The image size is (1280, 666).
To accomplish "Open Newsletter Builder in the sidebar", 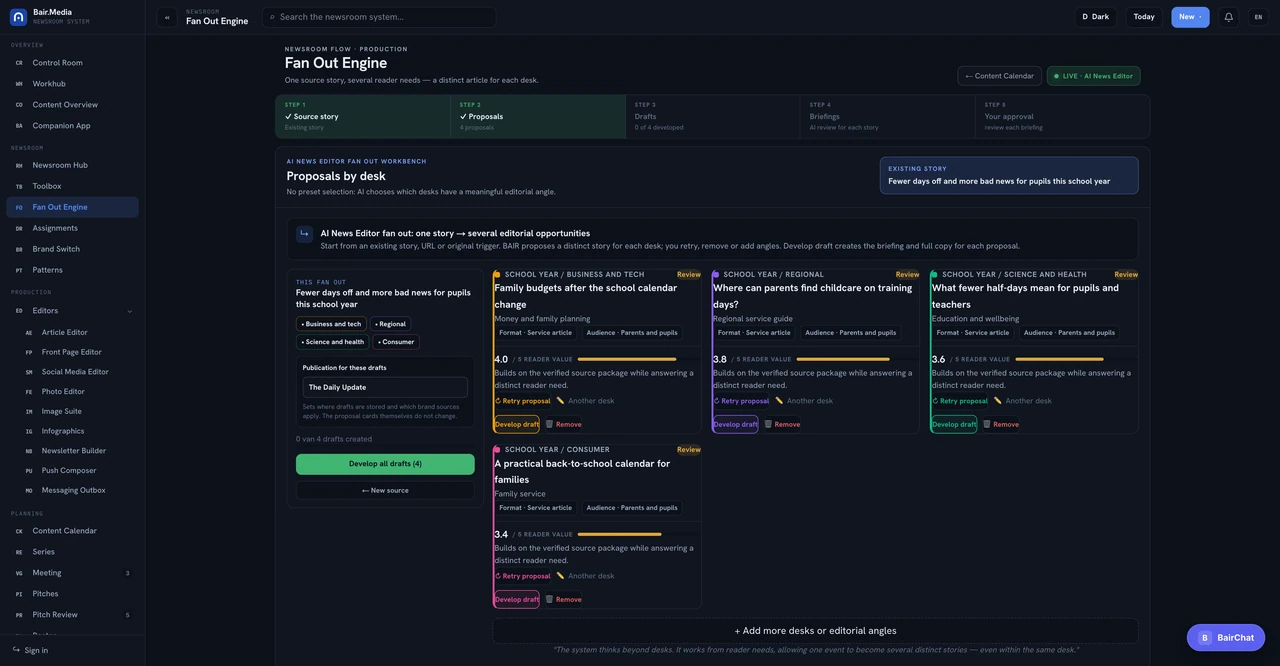I will pyautogui.click(x=77, y=451).
